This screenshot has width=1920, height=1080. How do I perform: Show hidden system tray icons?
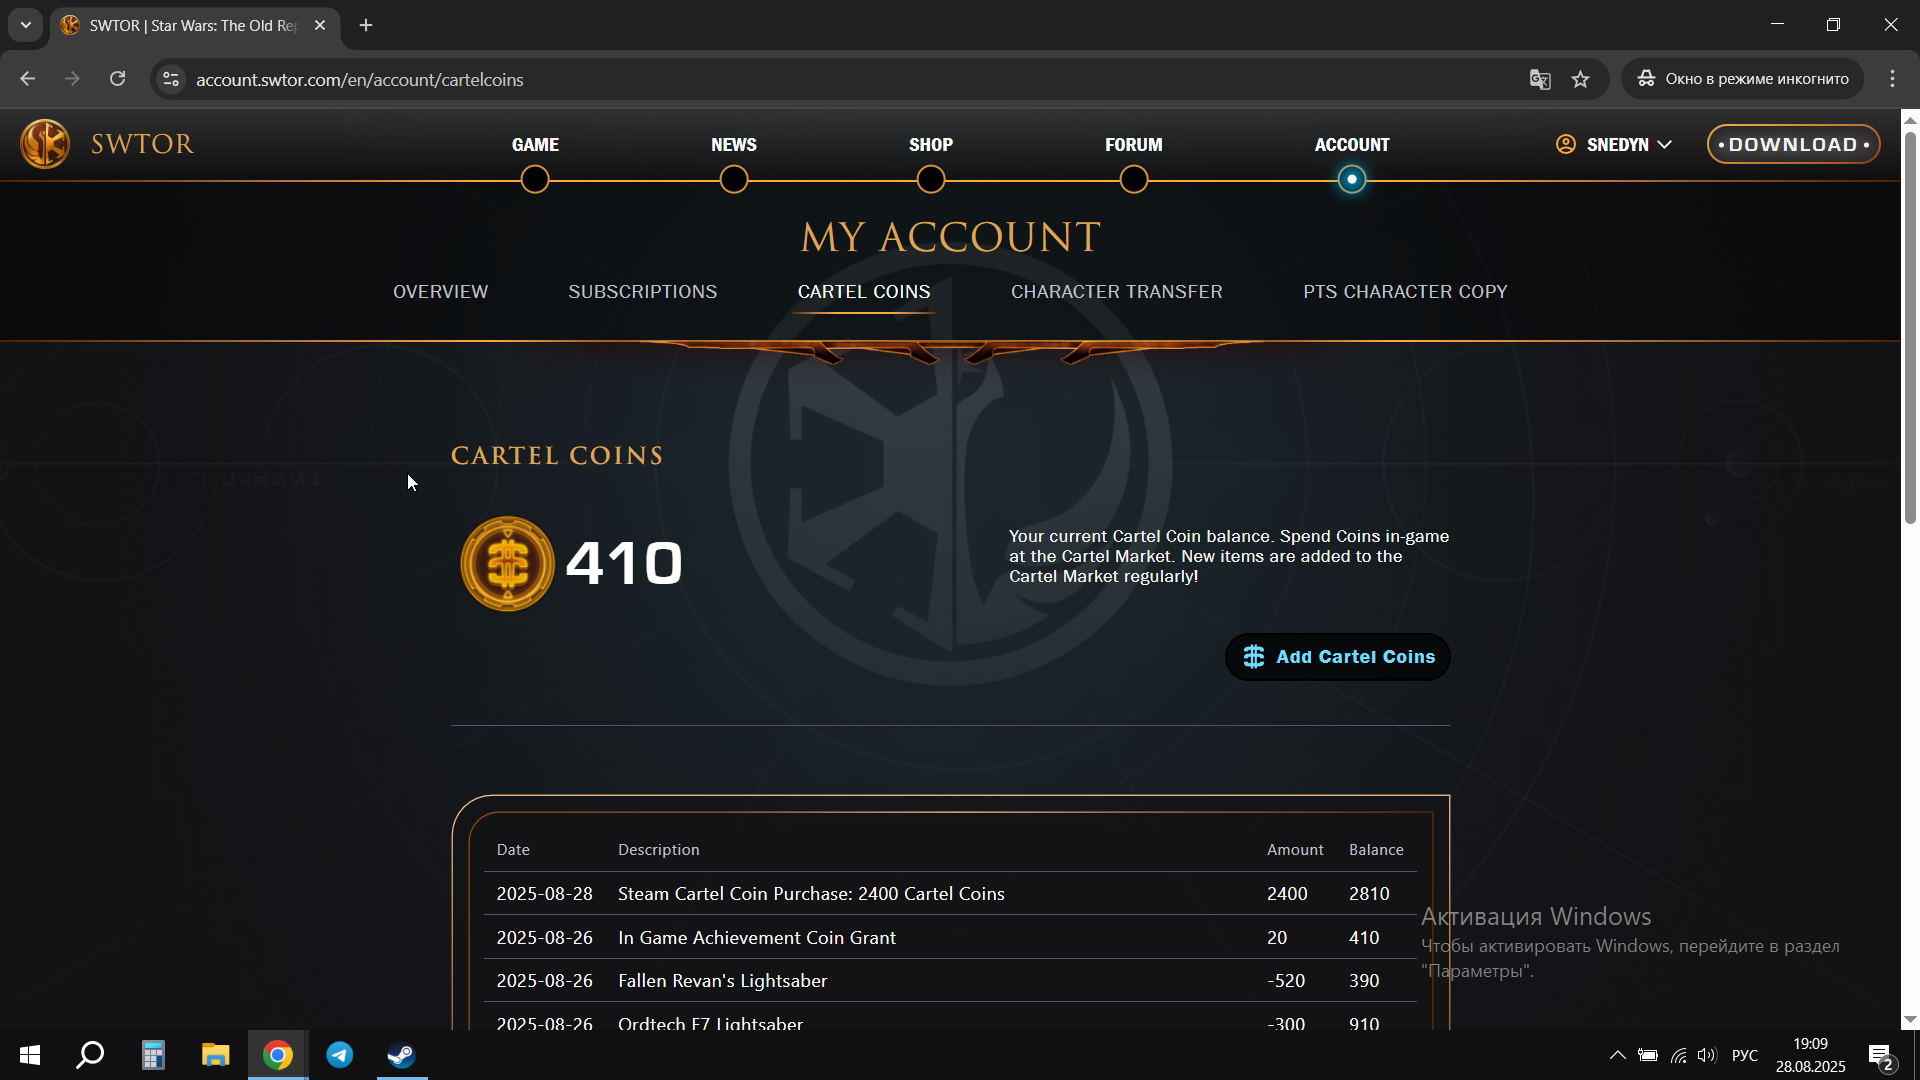[1617, 1055]
